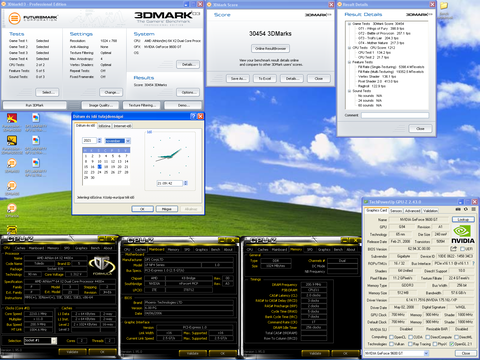This screenshot has height=360, width=480.
Task: Switch to Sensors tab in GPU-Z
Action: pyautogui.click(x=396, y=211)
